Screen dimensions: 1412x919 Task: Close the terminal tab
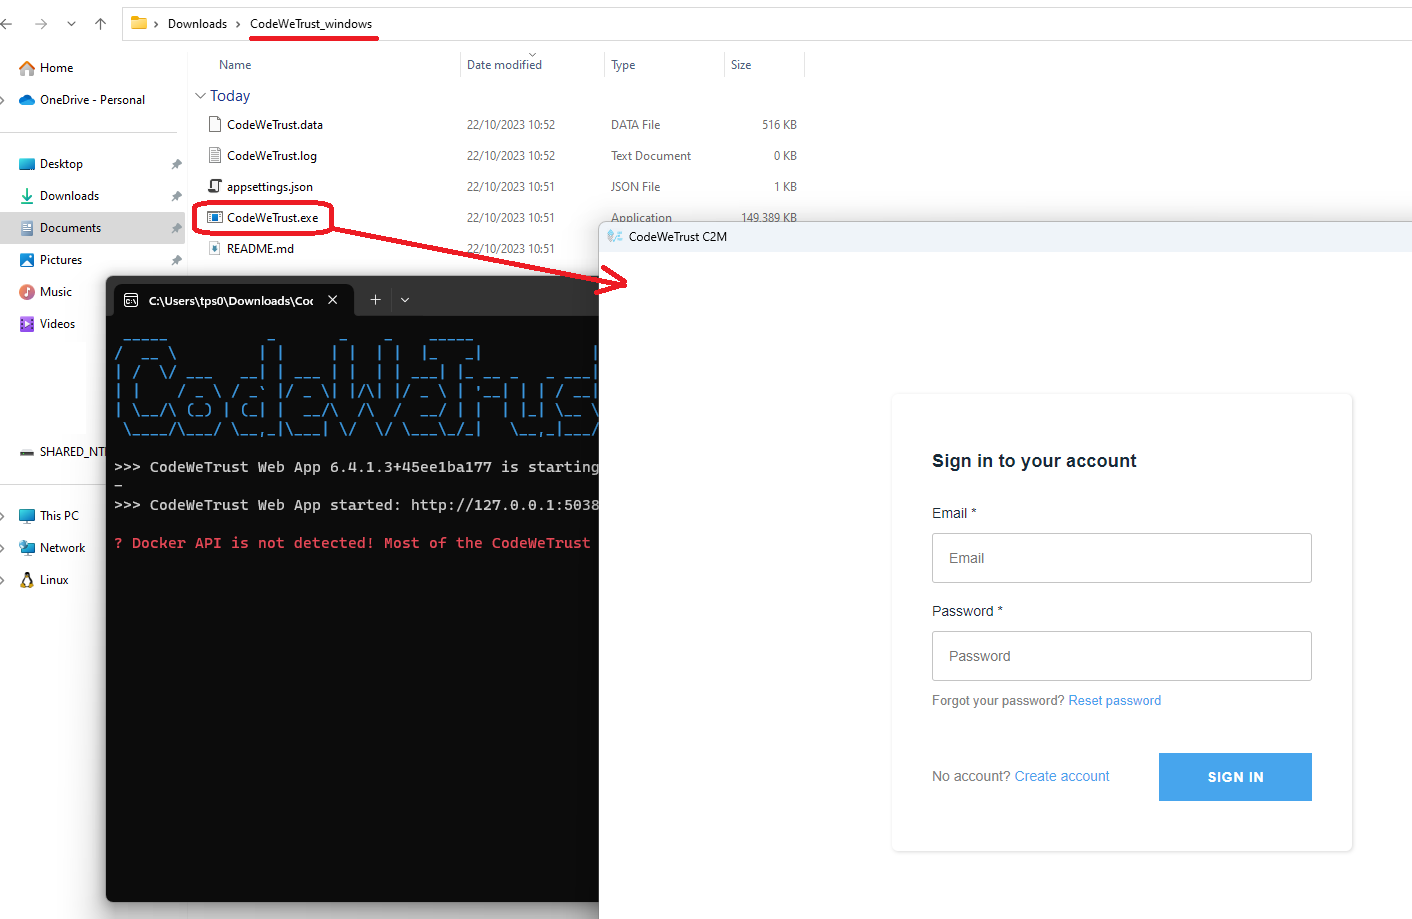tap(333, 300)
